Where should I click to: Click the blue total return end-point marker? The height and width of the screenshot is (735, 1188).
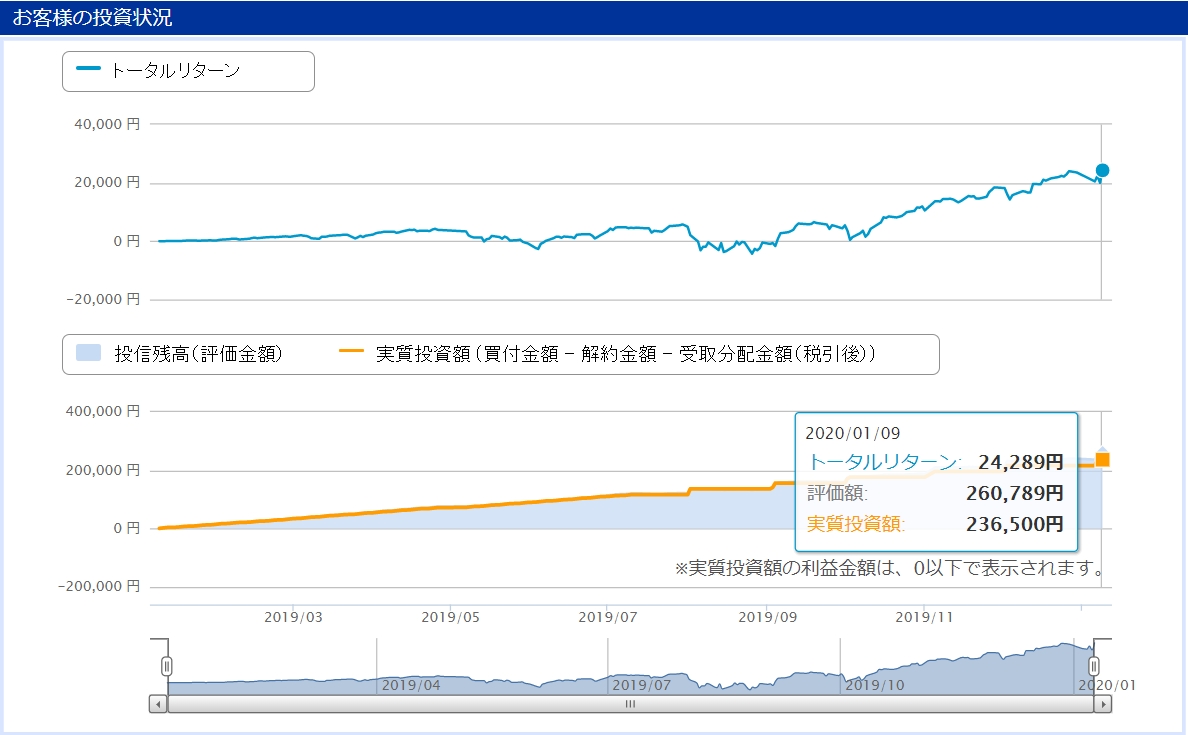pyautogui.click(x=1102, y=170)
